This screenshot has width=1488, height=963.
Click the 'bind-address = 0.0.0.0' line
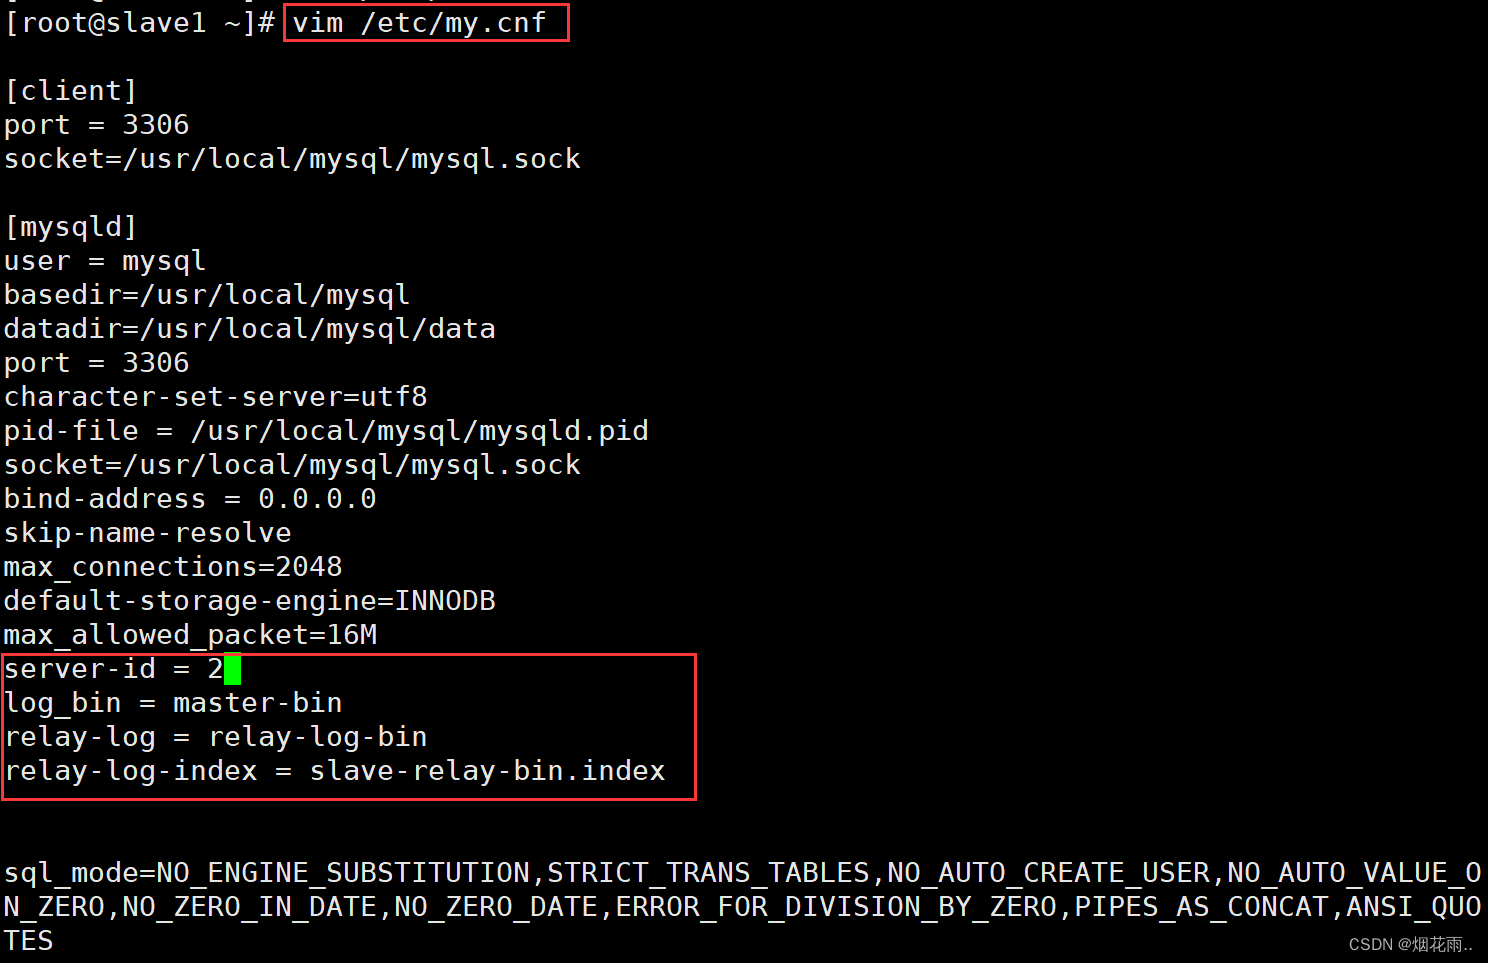click(190, 499)
